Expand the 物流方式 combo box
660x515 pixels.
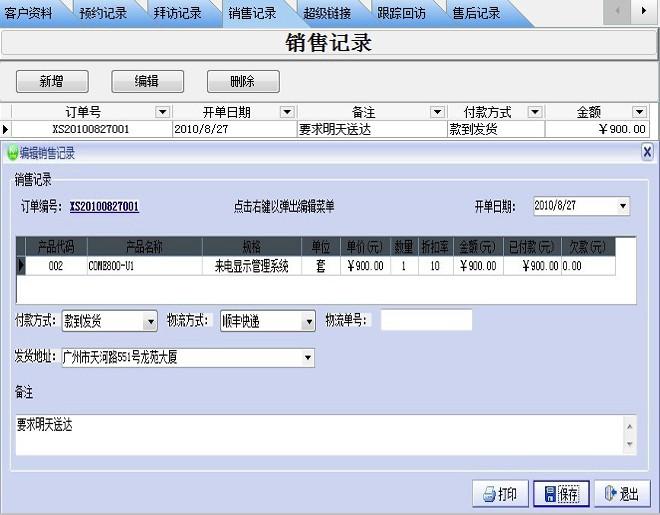pos(308,321)
